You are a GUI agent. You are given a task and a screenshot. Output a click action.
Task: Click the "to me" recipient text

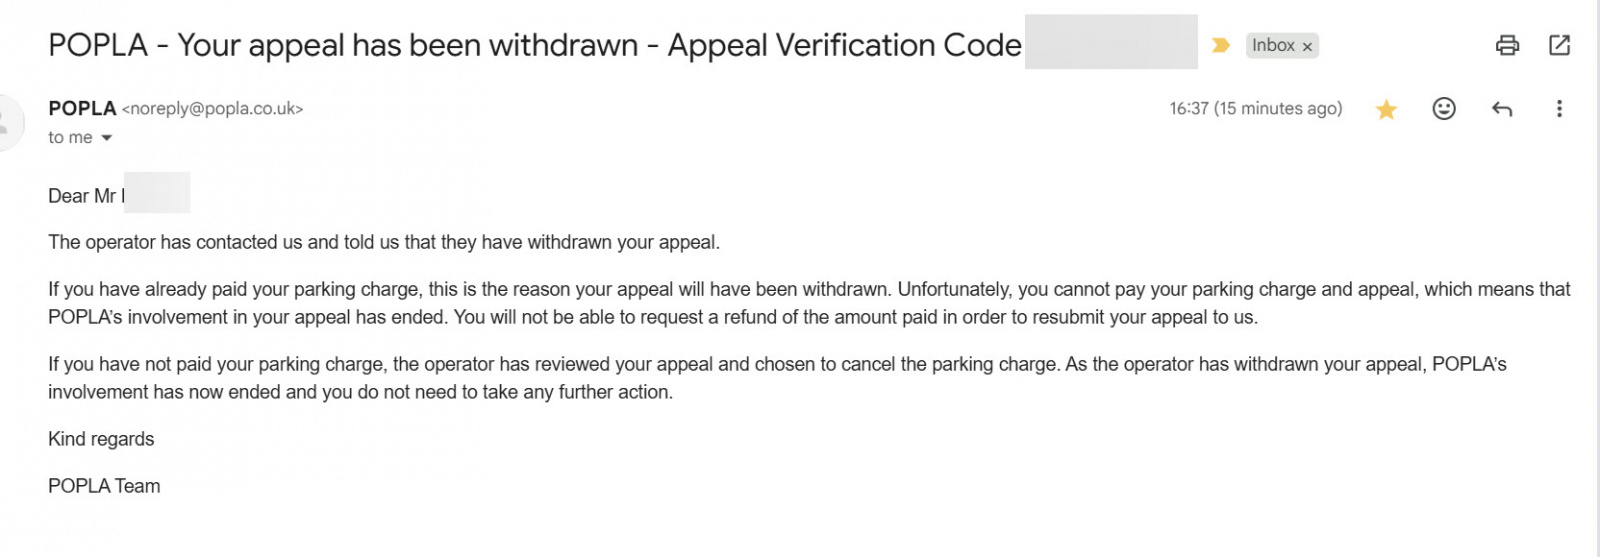(x=70, y=138)
